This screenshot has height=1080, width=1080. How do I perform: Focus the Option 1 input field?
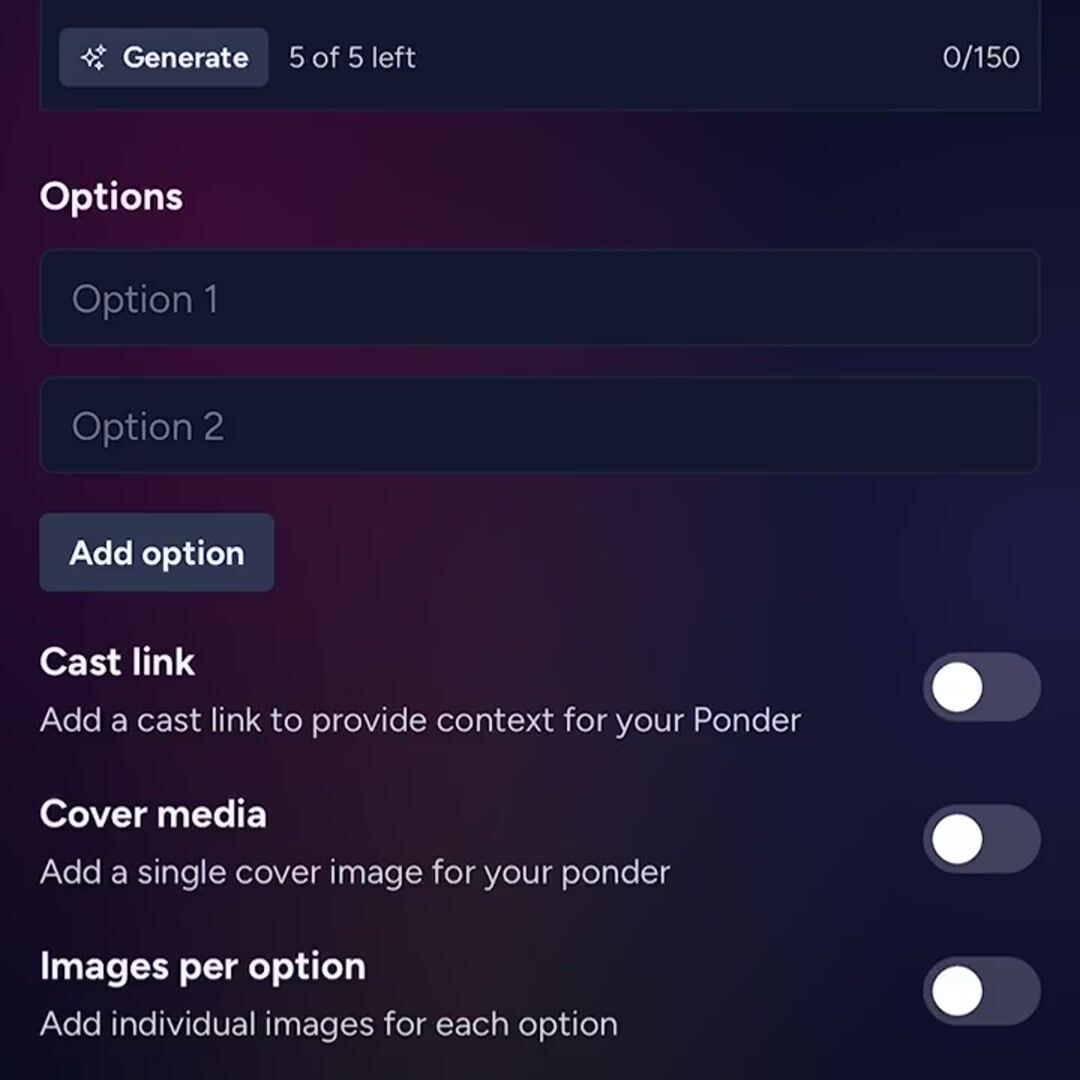pyautogui.click(x=540, y=299)
